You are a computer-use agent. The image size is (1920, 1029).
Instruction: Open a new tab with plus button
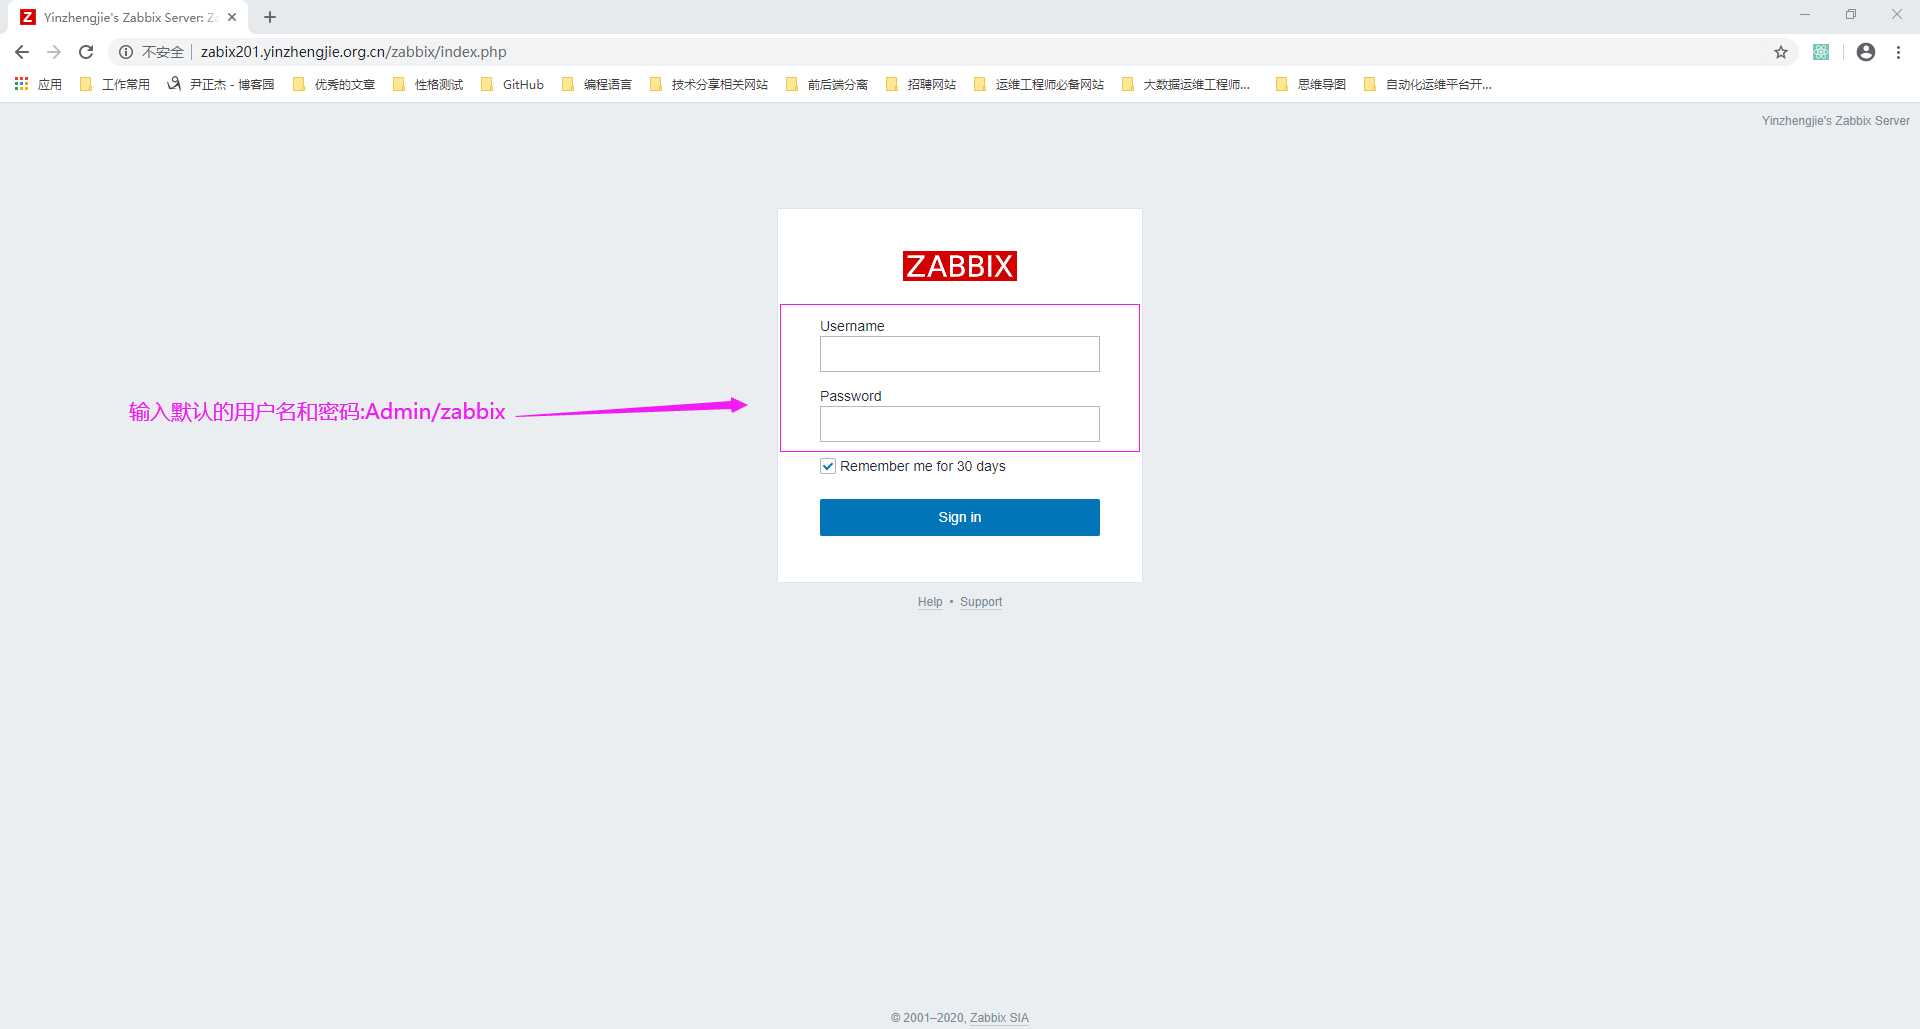click(x=270, y=17)
